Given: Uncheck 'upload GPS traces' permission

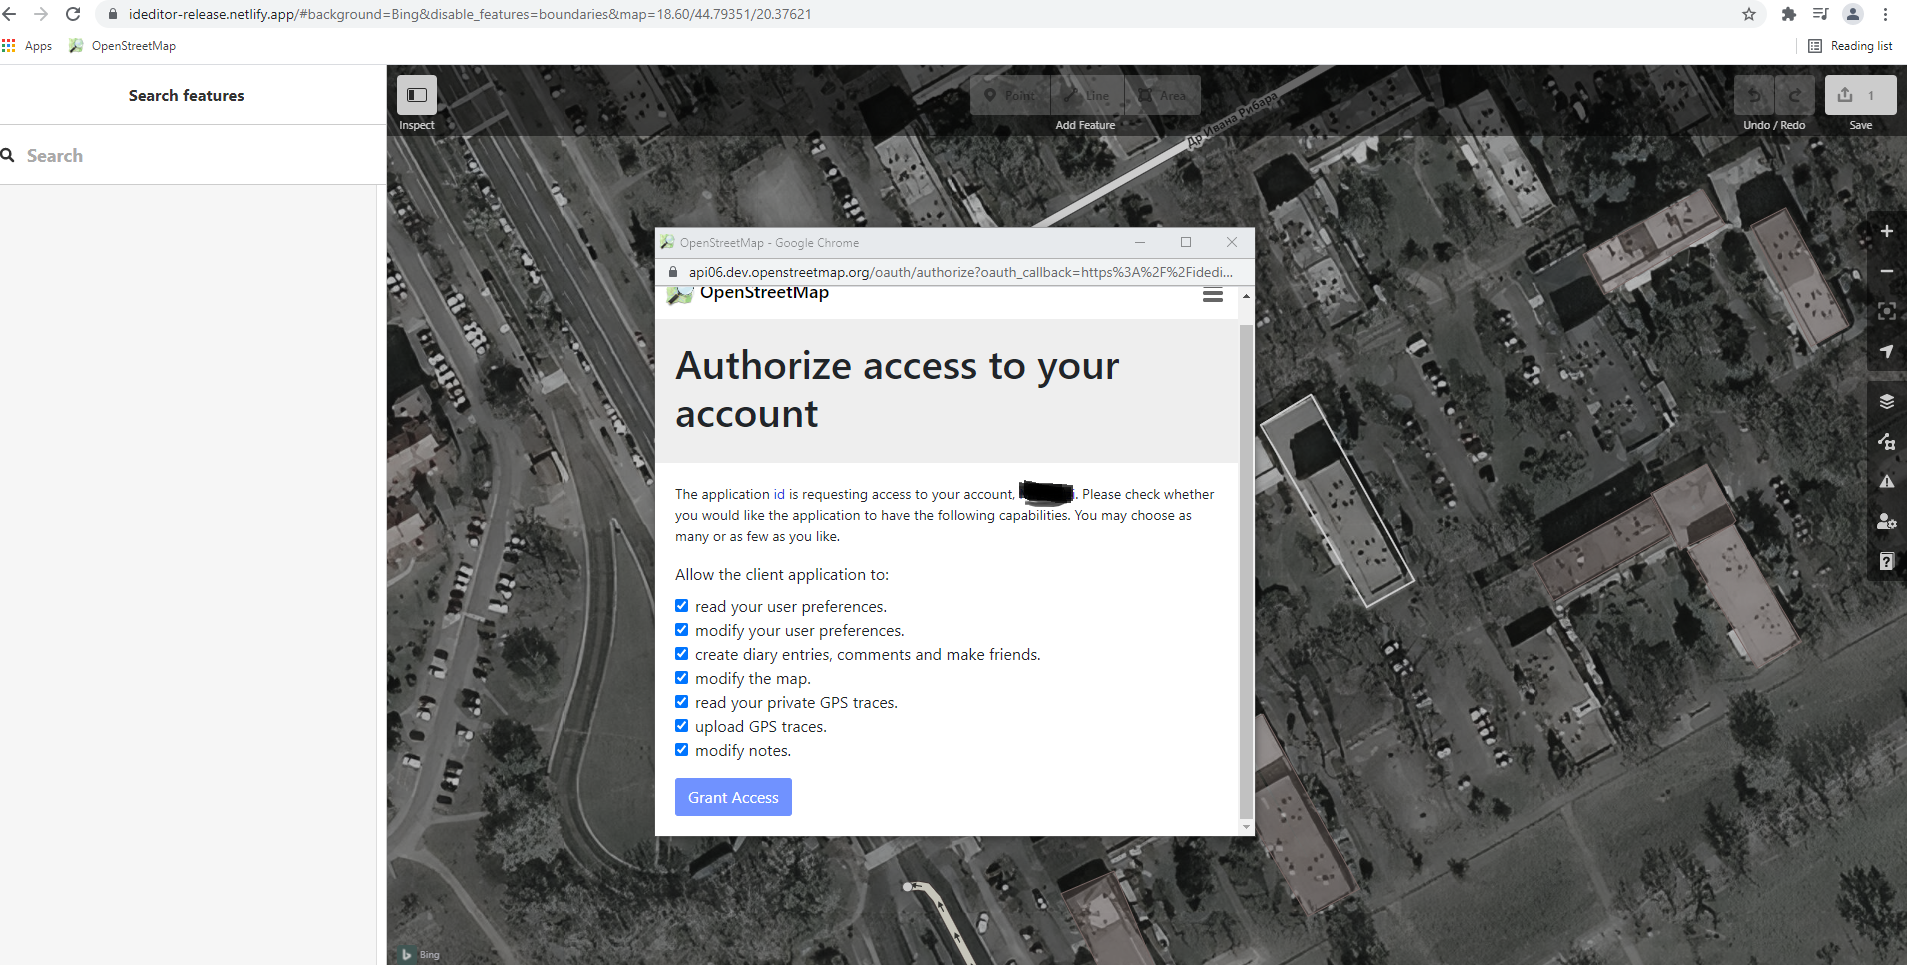Looking at the screenshot, I should coord(681,726).
